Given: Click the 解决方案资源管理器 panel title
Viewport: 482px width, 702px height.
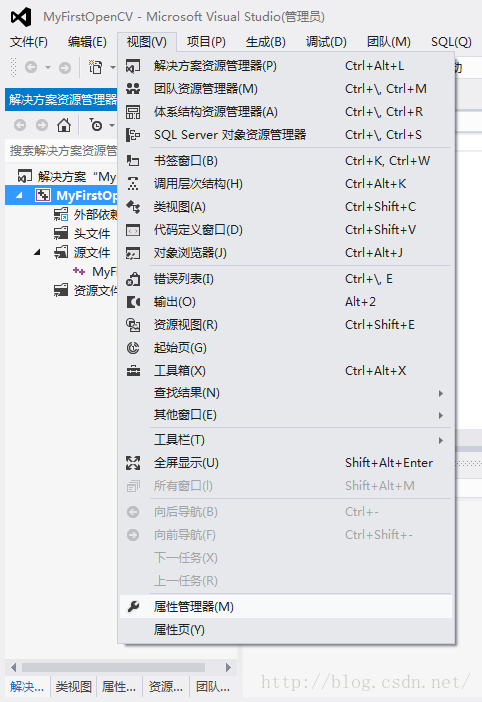Looking at the screenshot, I should [63, 99].
